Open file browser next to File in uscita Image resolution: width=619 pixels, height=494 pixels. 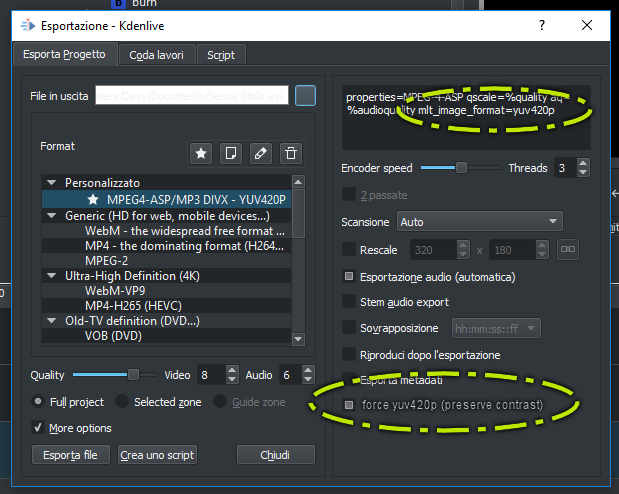coord(305,96)
